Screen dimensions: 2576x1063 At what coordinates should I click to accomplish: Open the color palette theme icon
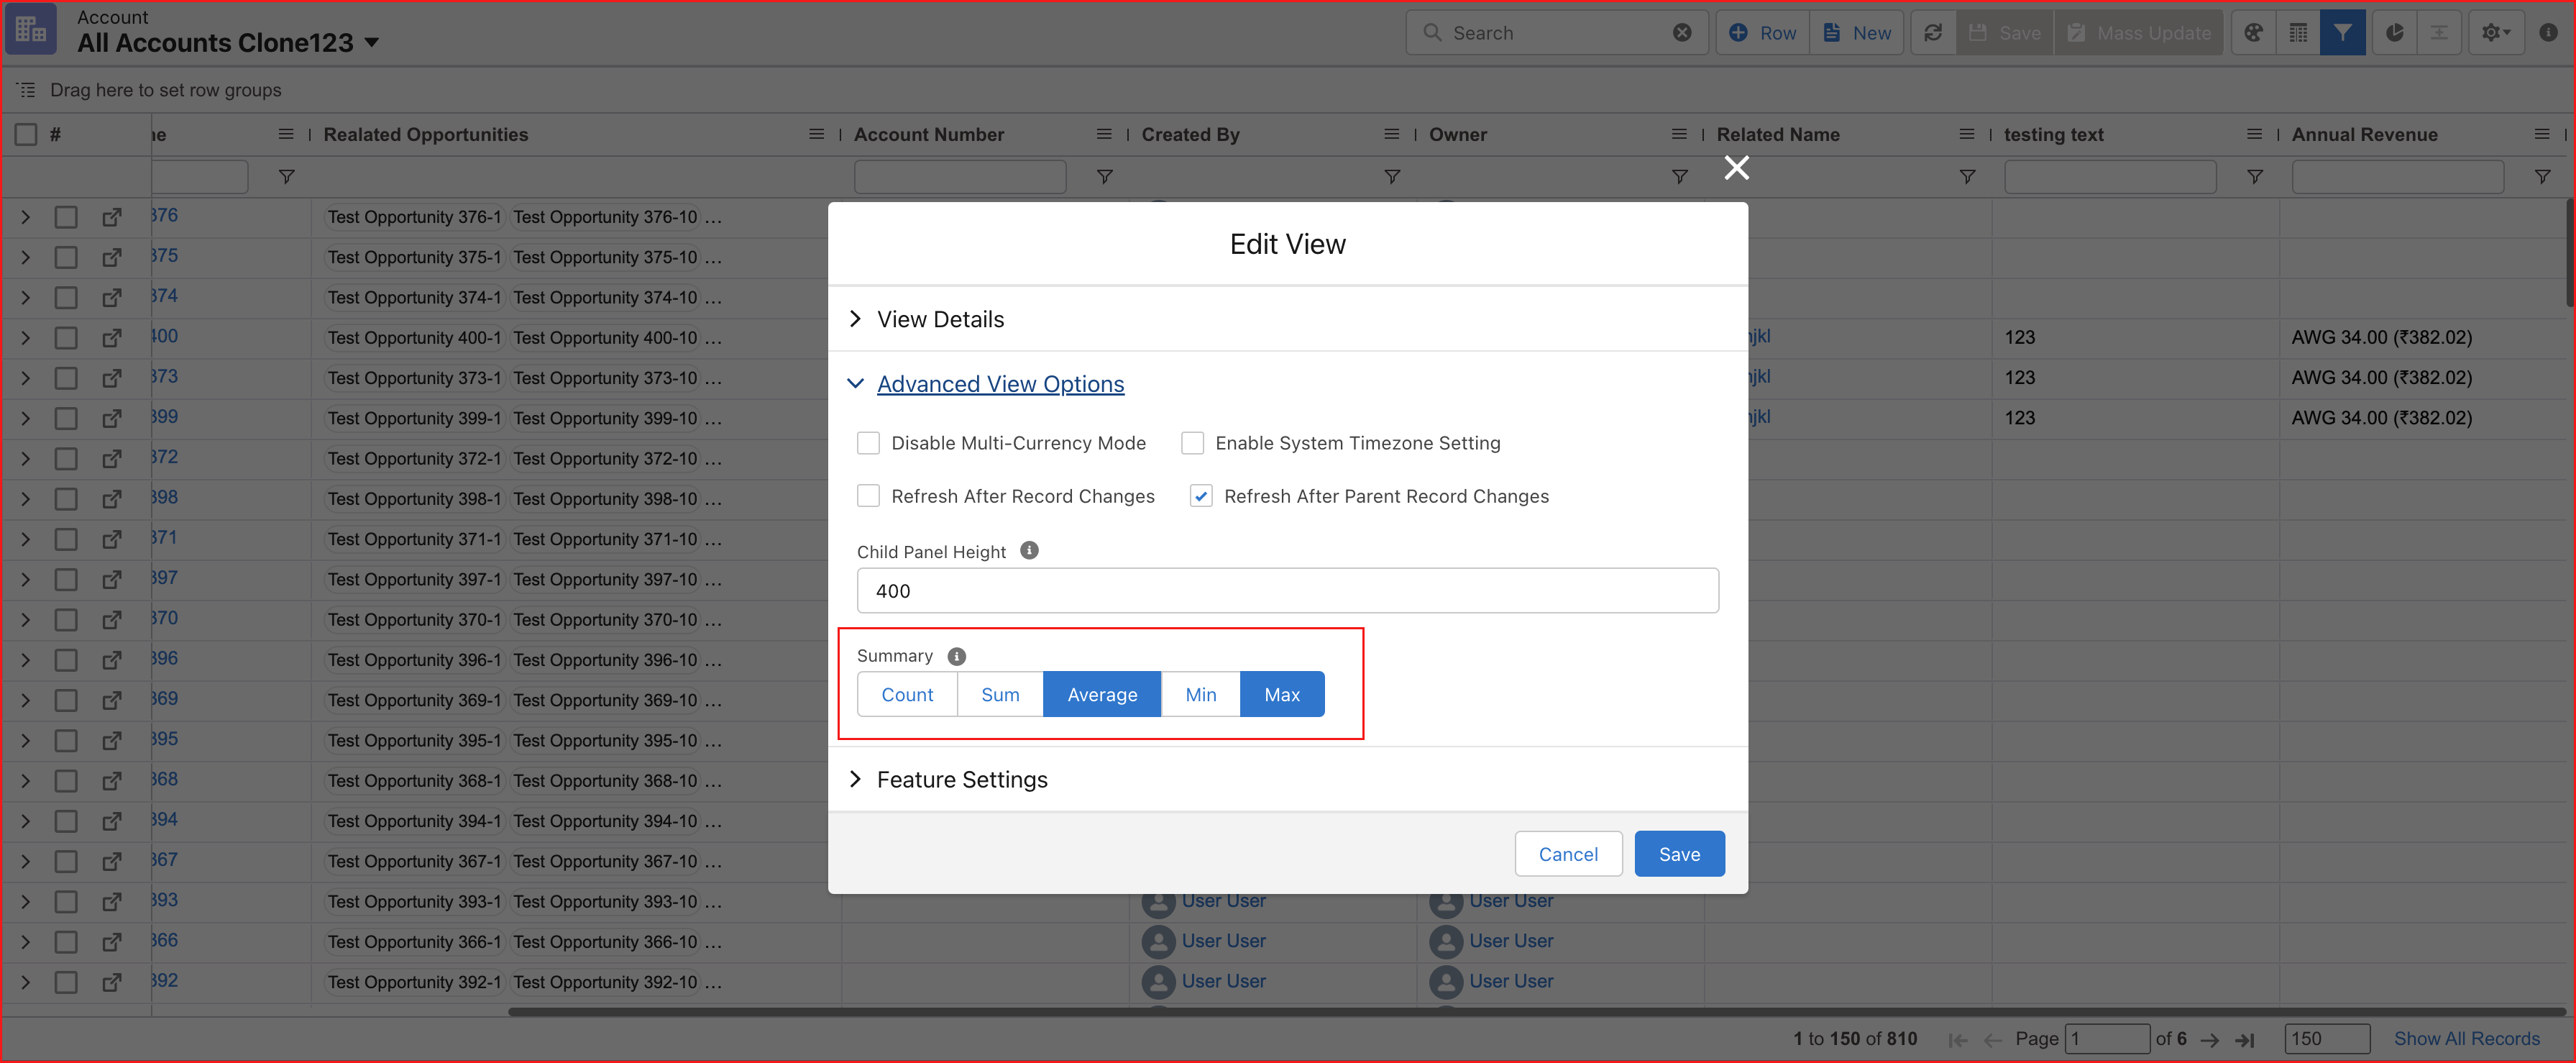click(x=2253, y=32)
